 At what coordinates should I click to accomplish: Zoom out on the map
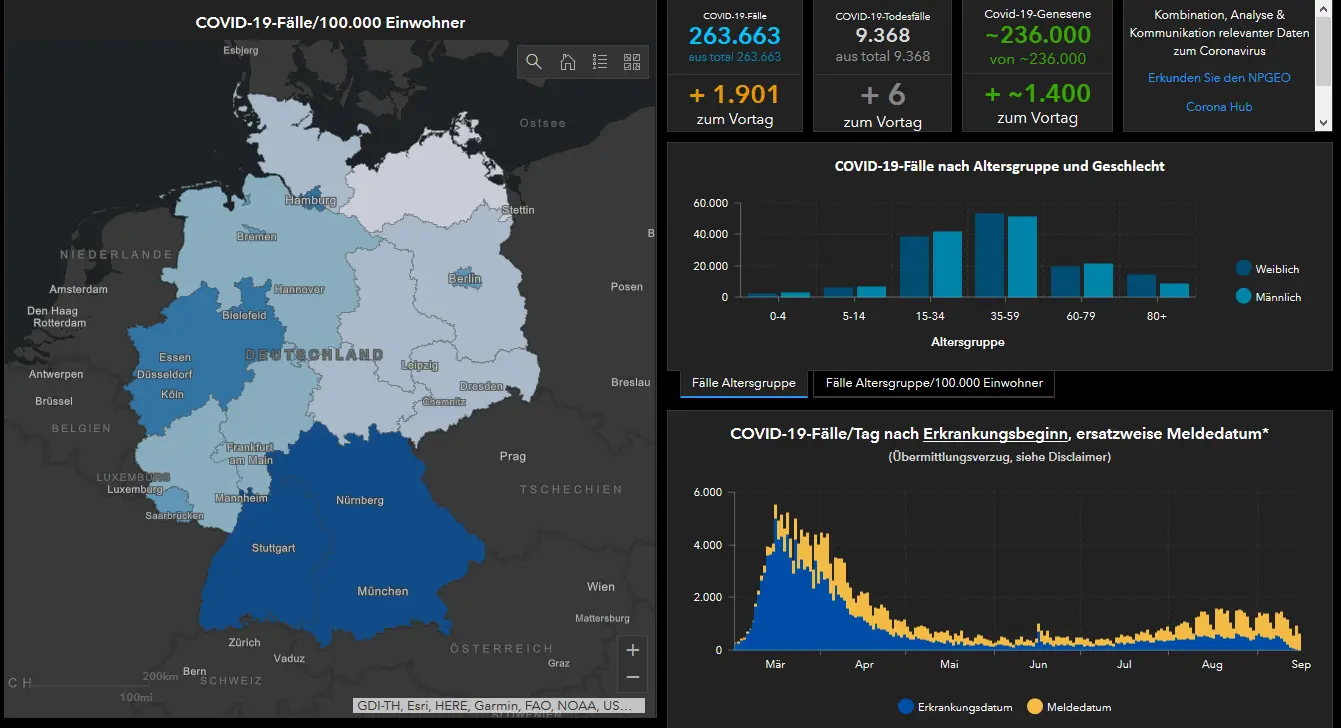632,677
